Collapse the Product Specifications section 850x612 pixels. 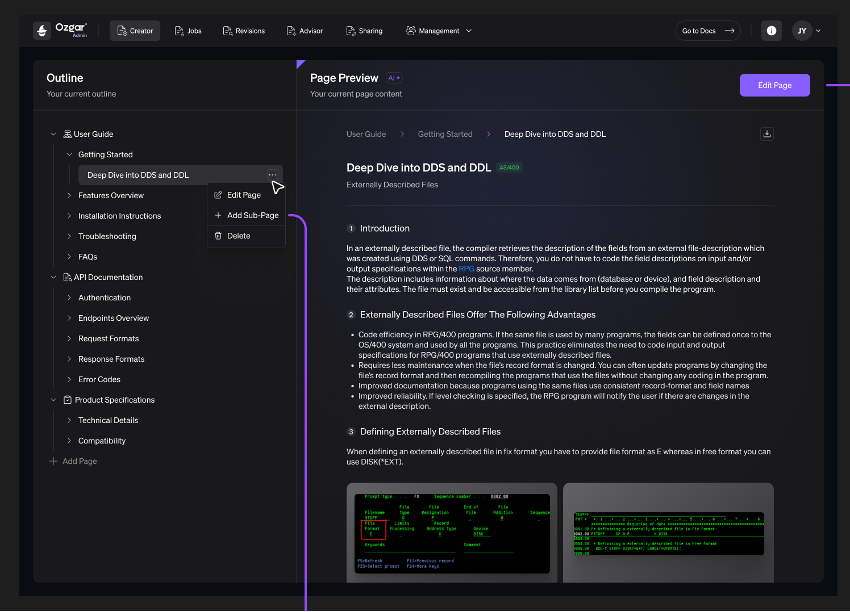coord(53,400)
